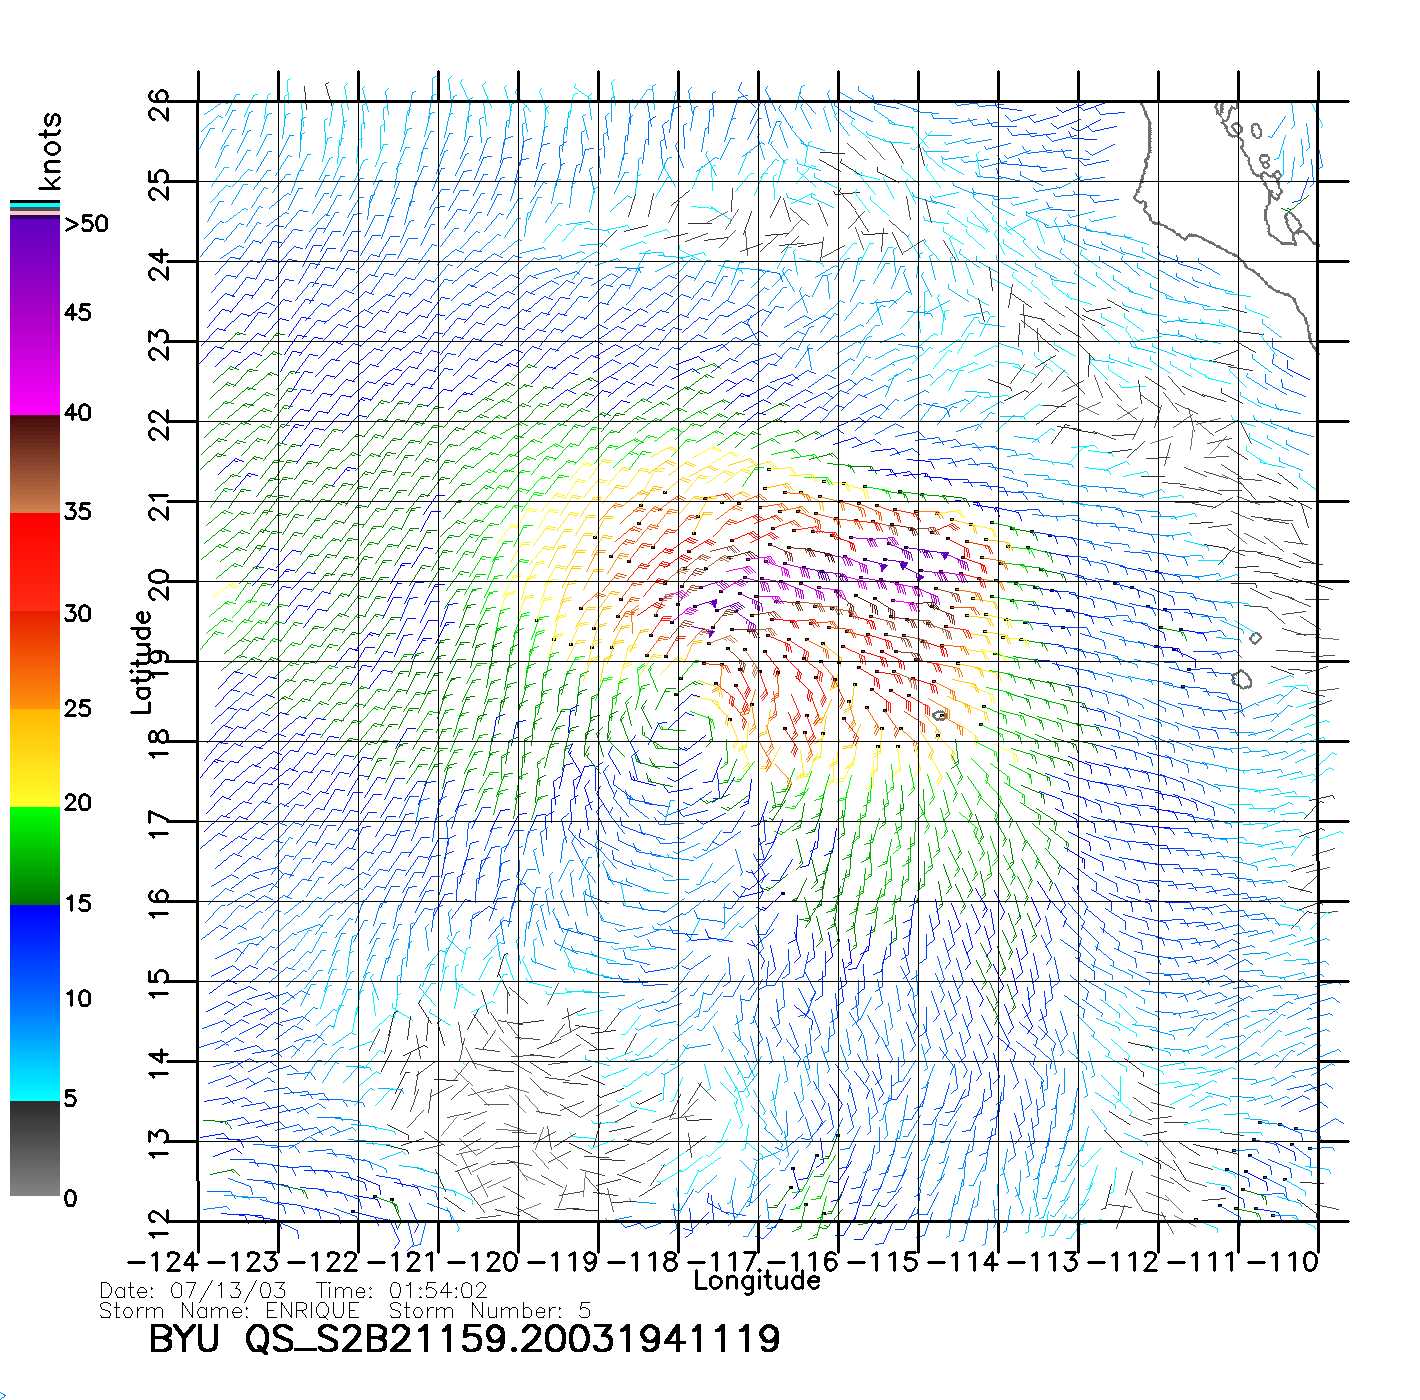1420x1400 pixels.
Task: Click the "knots" legend unit label
Action: tap(49, 152)
